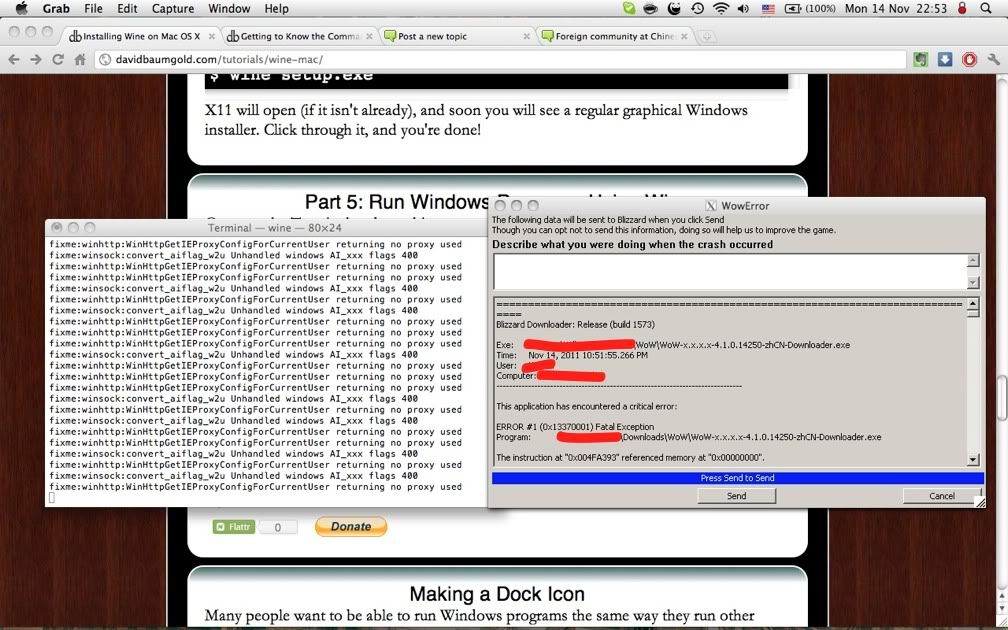The height and width of the screenshot is (630, 1008).
Task: Open the File menu
Action: (x=93, y=8)
